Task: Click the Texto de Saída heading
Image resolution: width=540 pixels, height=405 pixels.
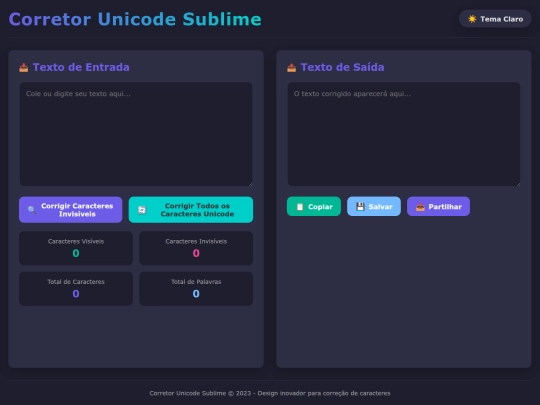Action: point(342,67)
